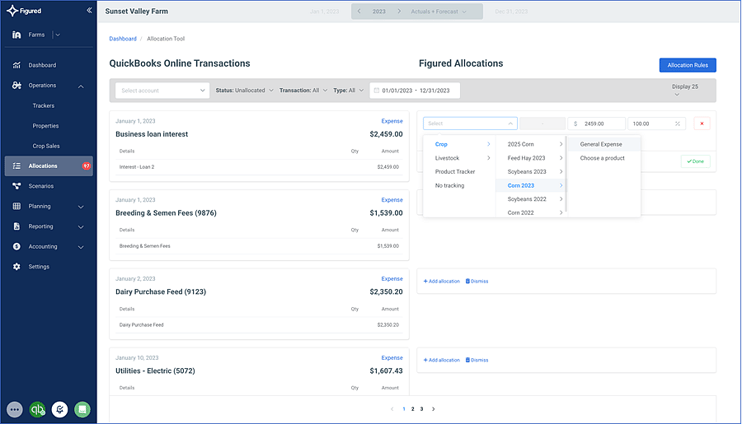Viewport: 742px width, 424px height.
Task: Open Actuals + Forecast dropdown
Action: coord(439,11)
